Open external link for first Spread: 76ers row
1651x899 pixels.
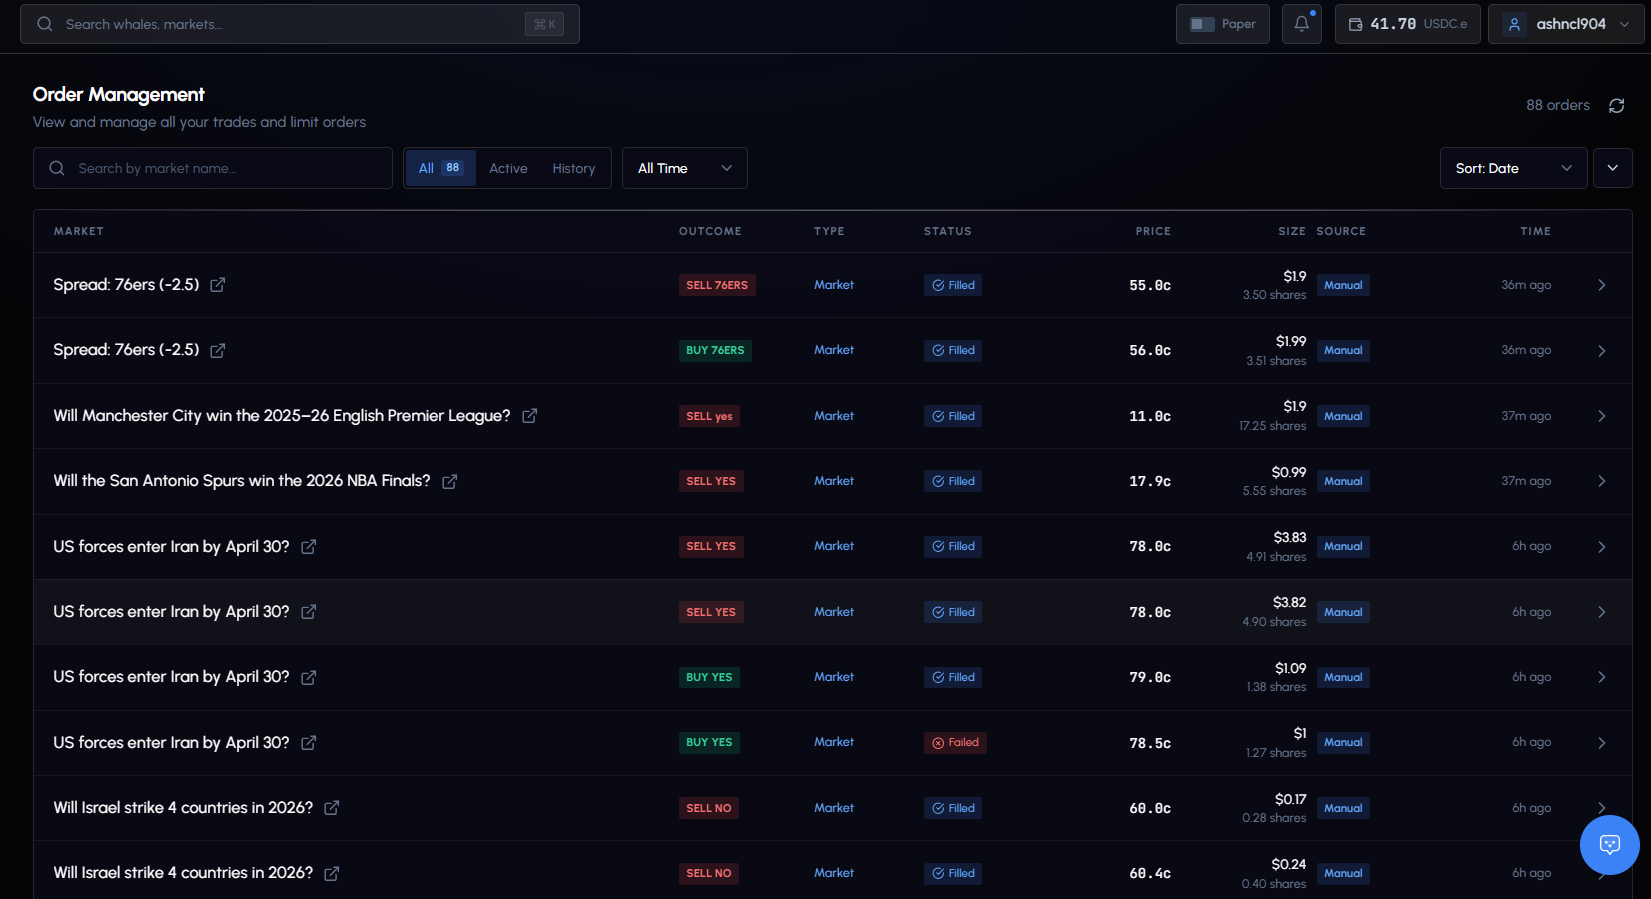coord(218,285)
